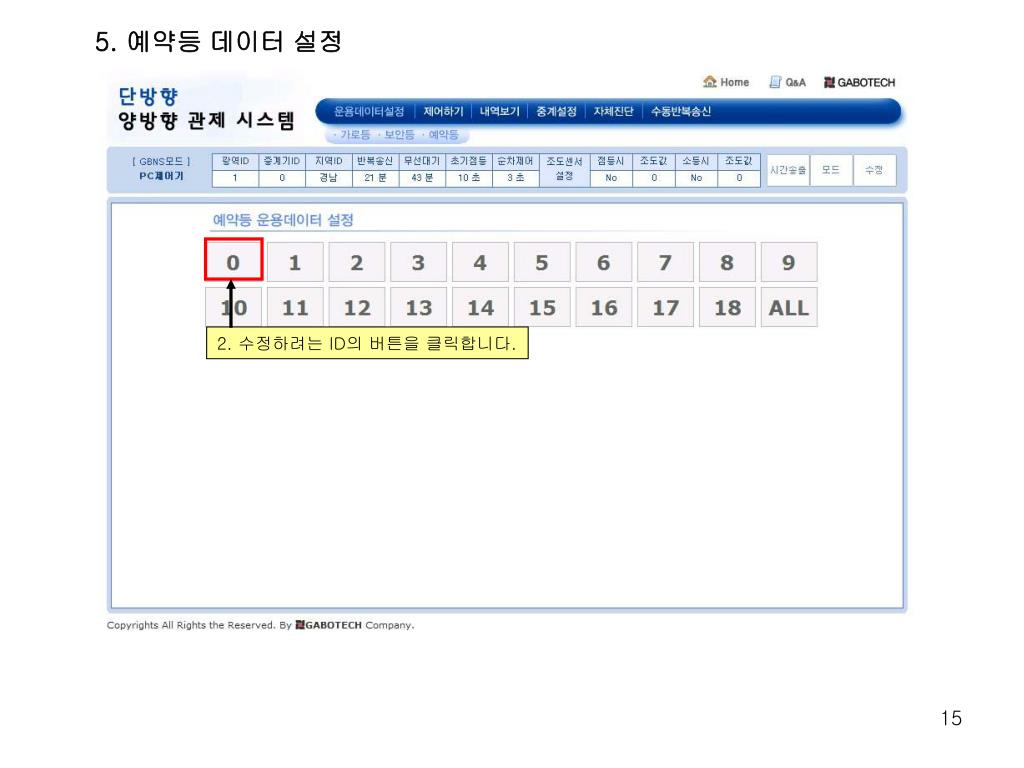This screenshot has width=1024, height=768.
Task: Click the ID 3 button
Action: pos(419,262)
